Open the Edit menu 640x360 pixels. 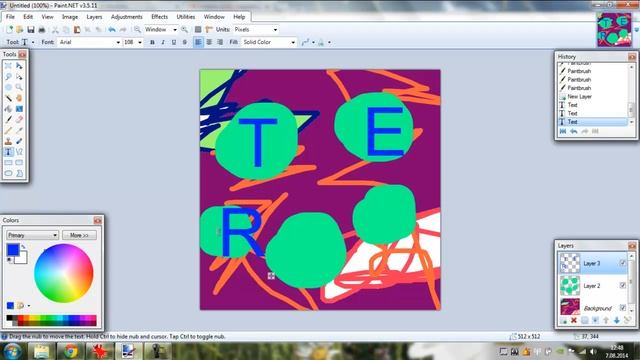pyautogui.click(x=28, y=17)
